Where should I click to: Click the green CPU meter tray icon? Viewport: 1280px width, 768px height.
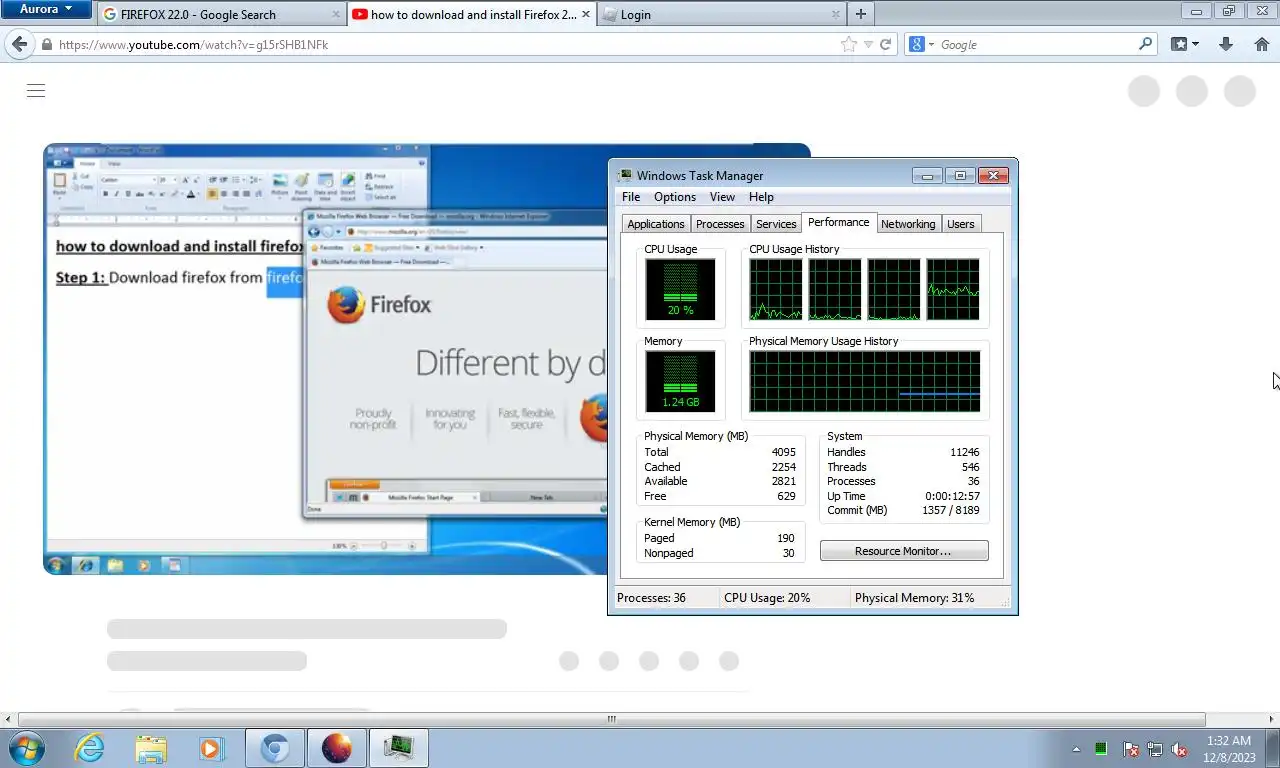[1101, 749]
